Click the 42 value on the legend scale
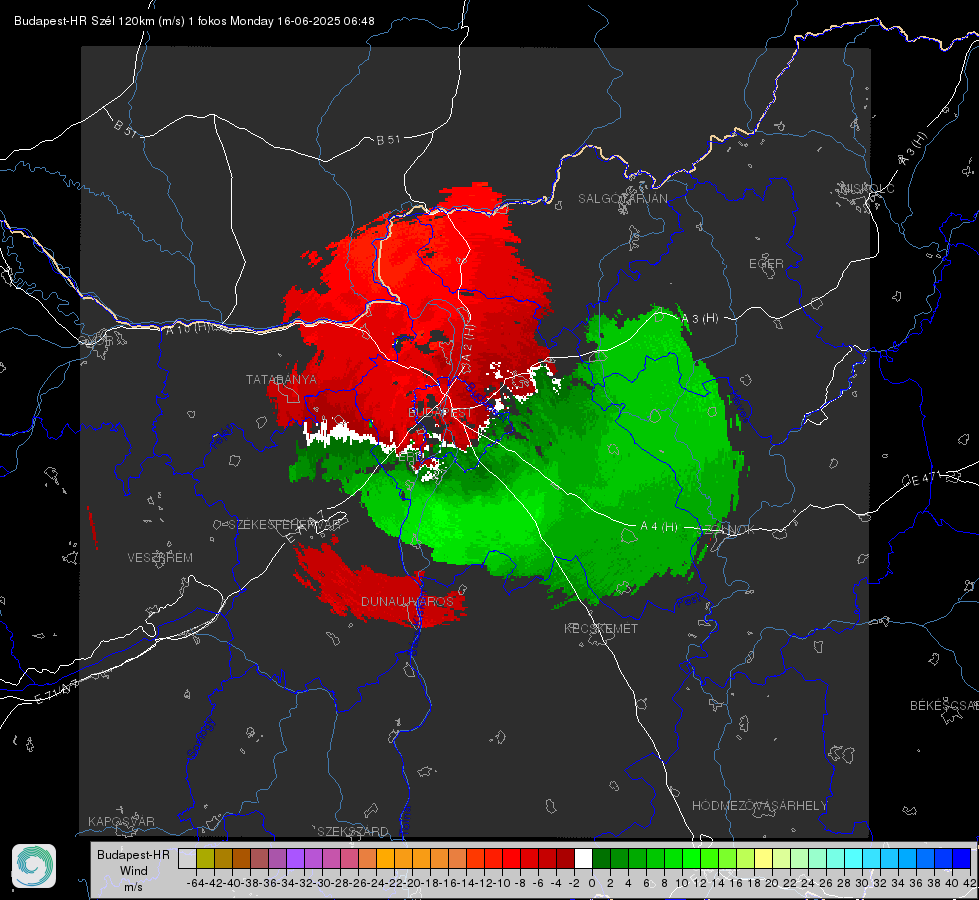The width and height of the screenshot is (979, 900). (x=969, y=883)
